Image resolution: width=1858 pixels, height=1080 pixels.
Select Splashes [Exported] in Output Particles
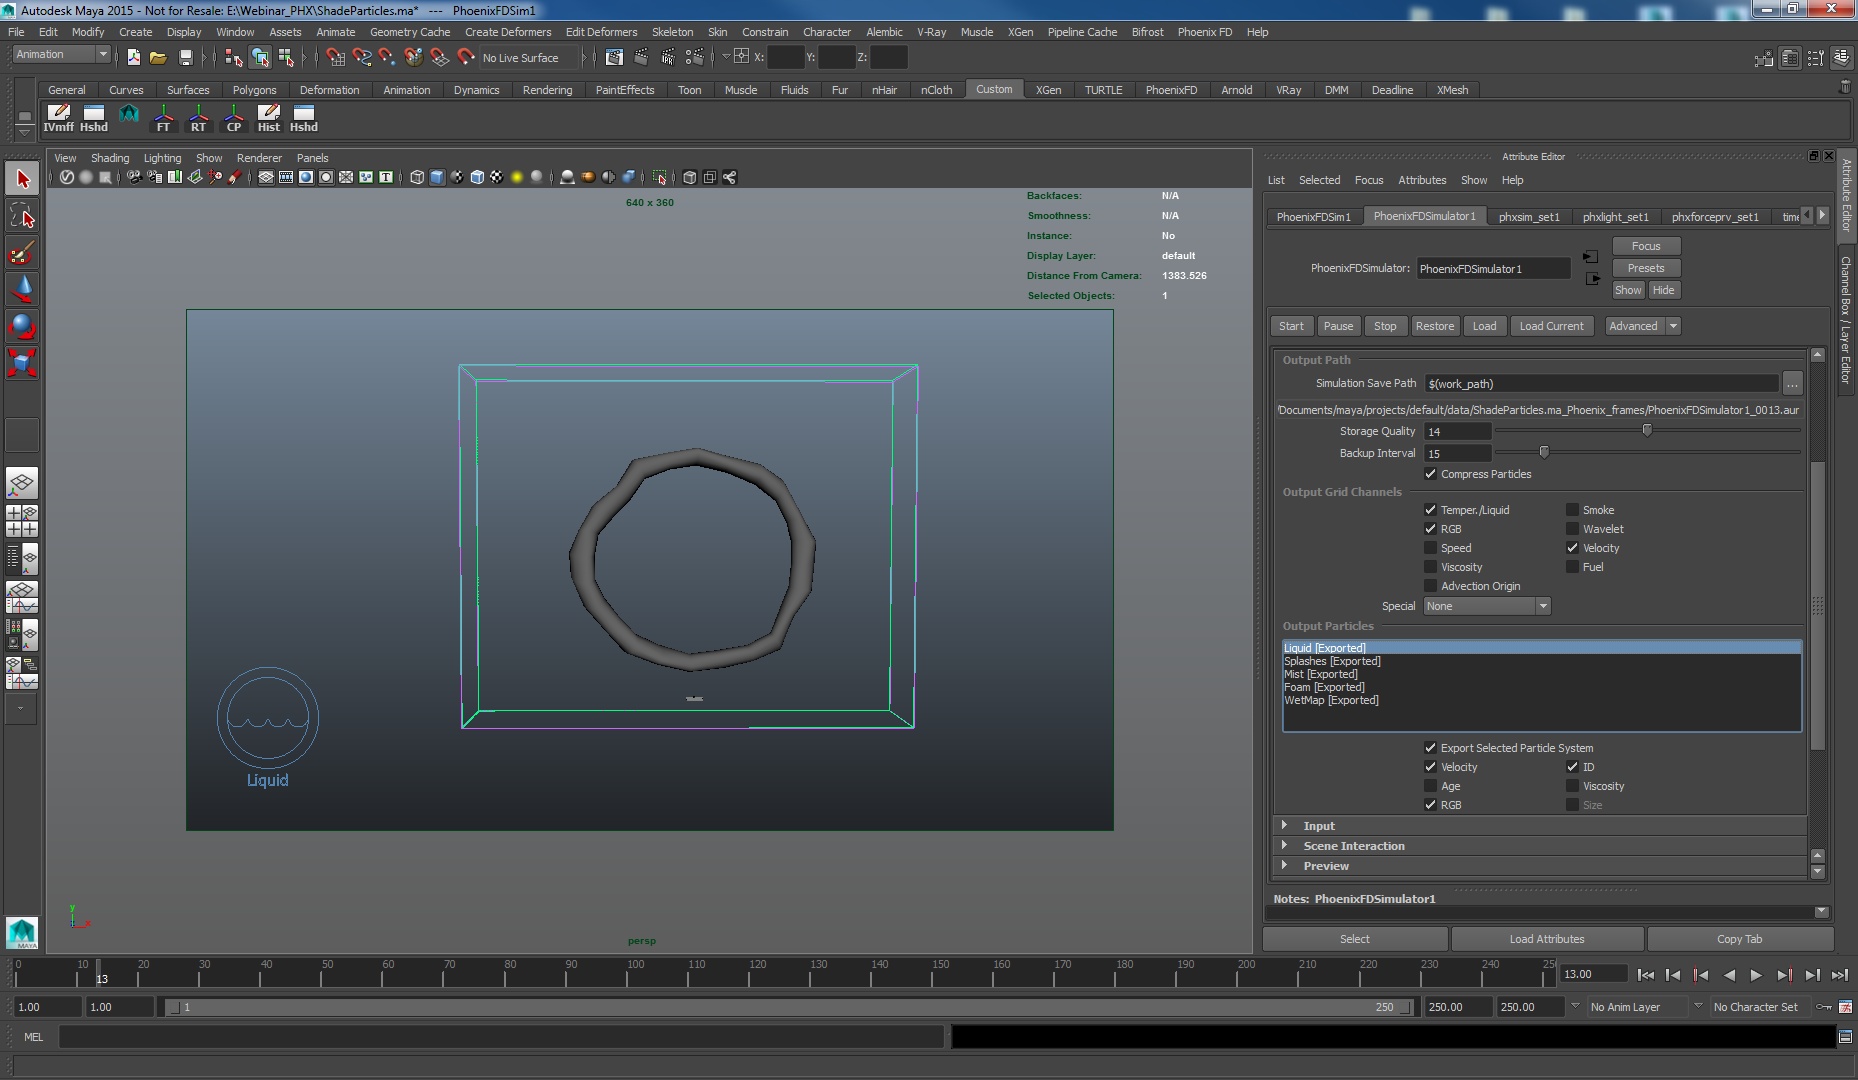pyautogui.click(x=1332, y=661)
